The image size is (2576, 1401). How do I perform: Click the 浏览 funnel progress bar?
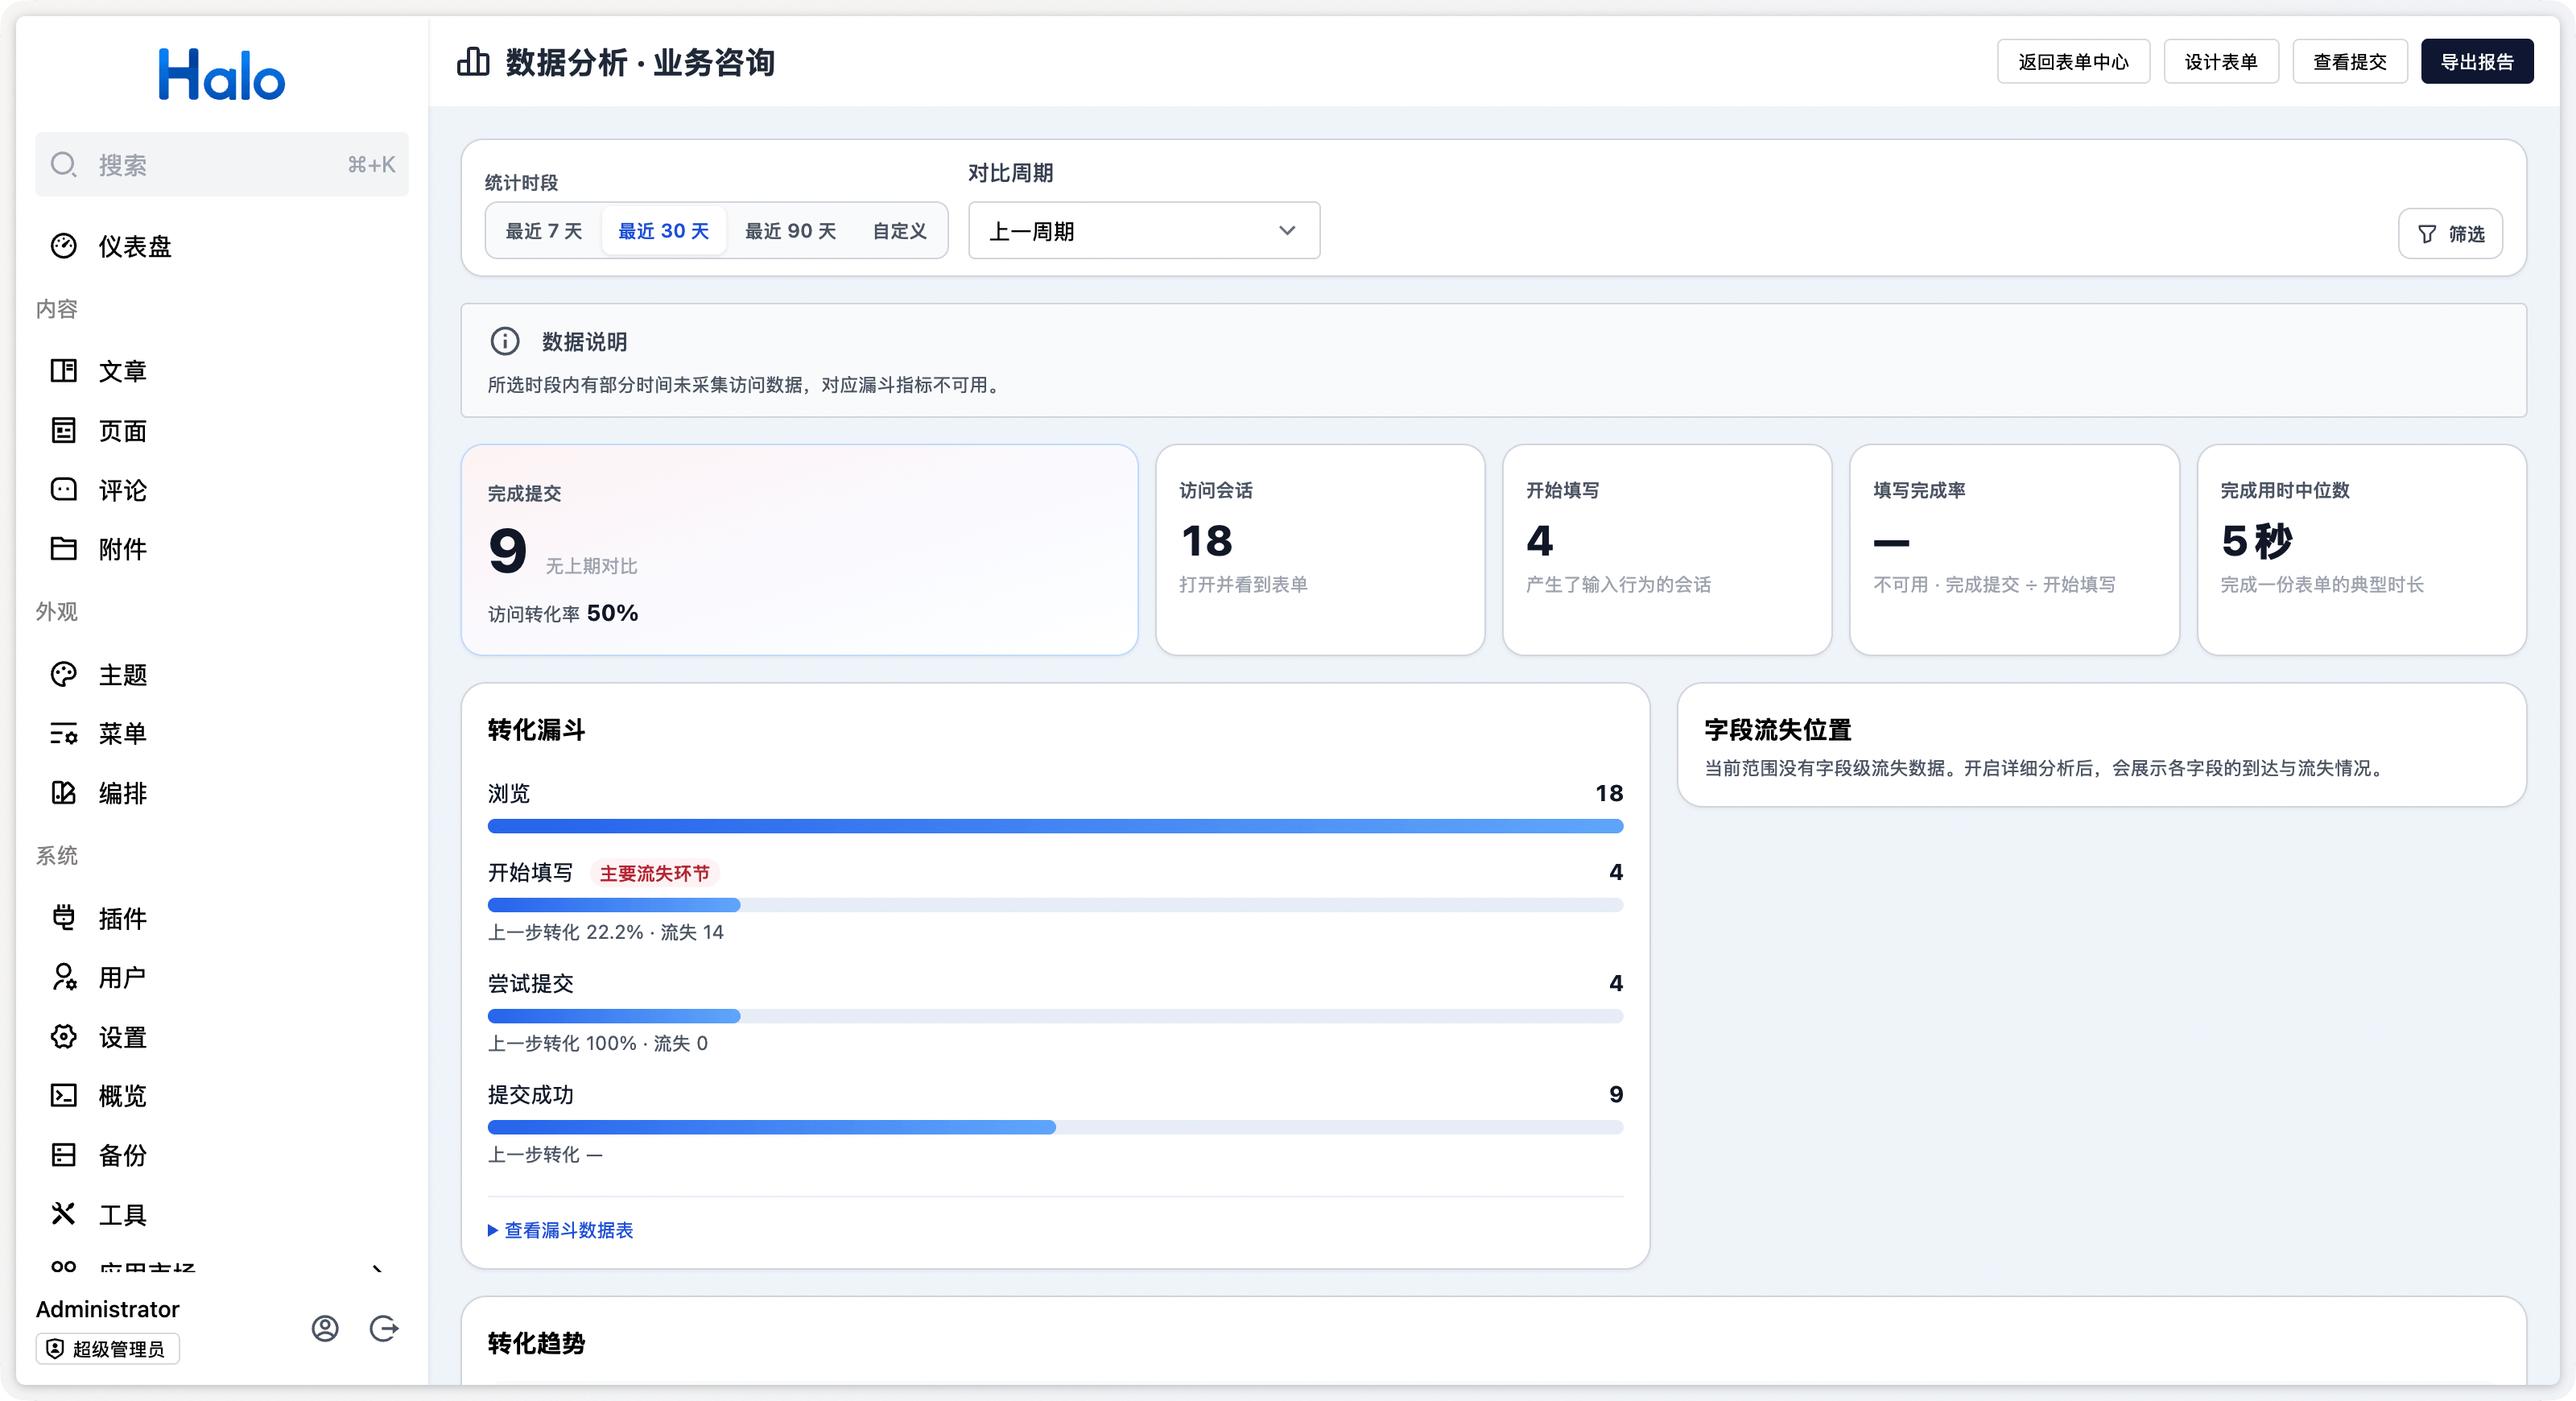(1055, 826)
